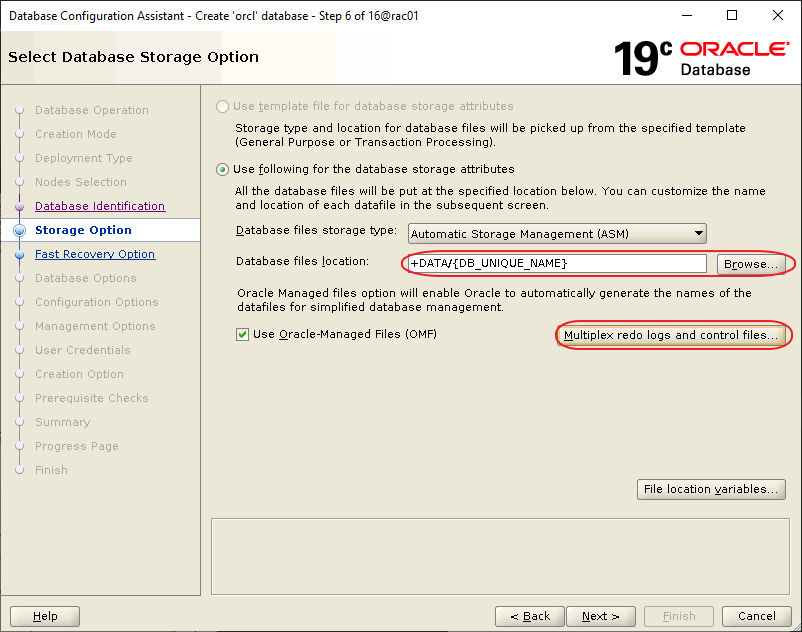Click the Management Options step label
802x632 pixels.
[x=95, y=326]
